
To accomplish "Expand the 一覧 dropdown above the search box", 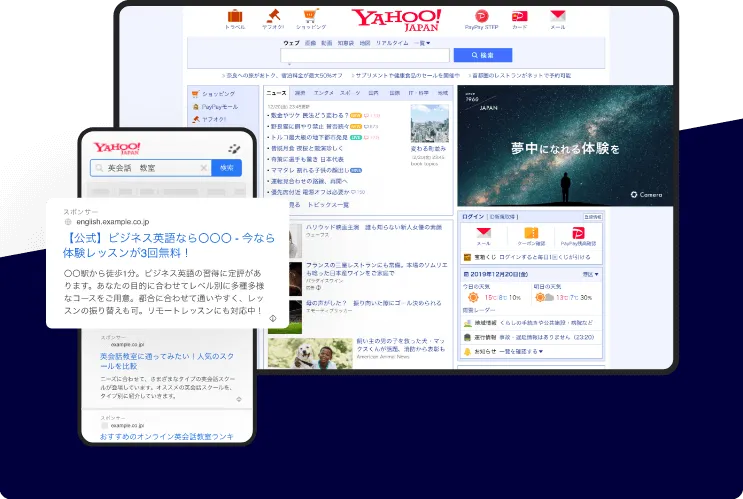I will [x=422, y=43].
